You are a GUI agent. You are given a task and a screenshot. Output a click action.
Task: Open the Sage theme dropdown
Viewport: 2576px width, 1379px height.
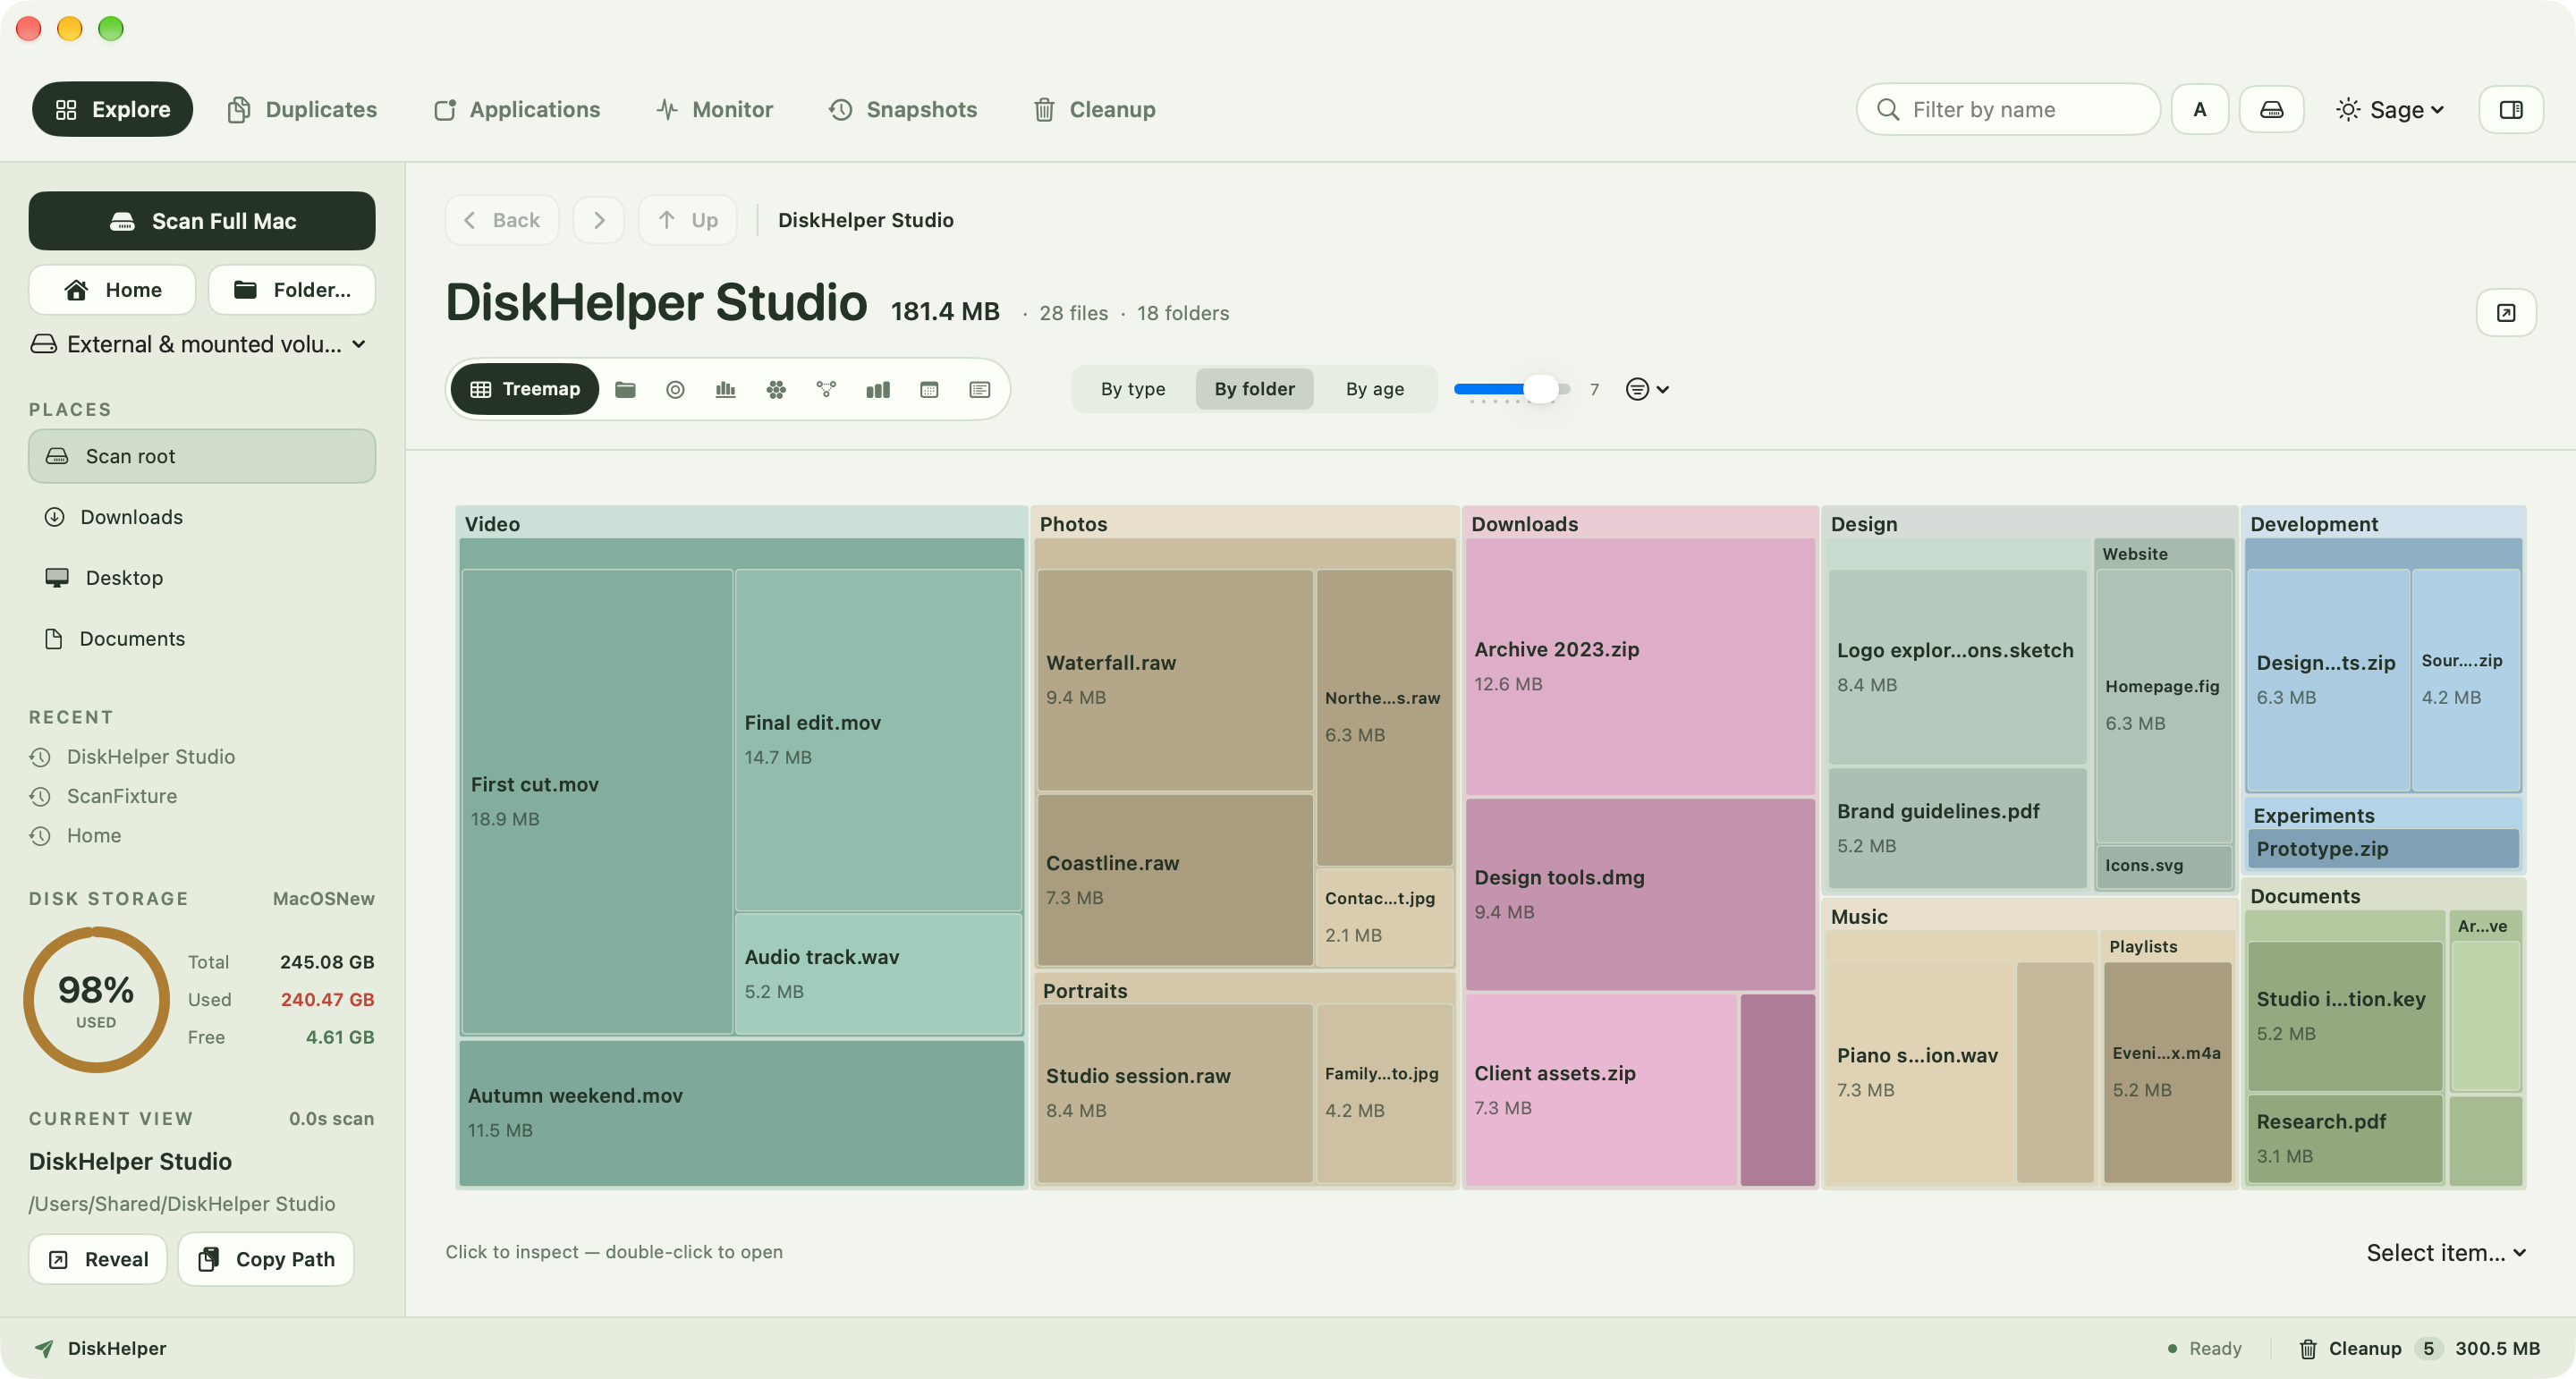(2390, 109)
